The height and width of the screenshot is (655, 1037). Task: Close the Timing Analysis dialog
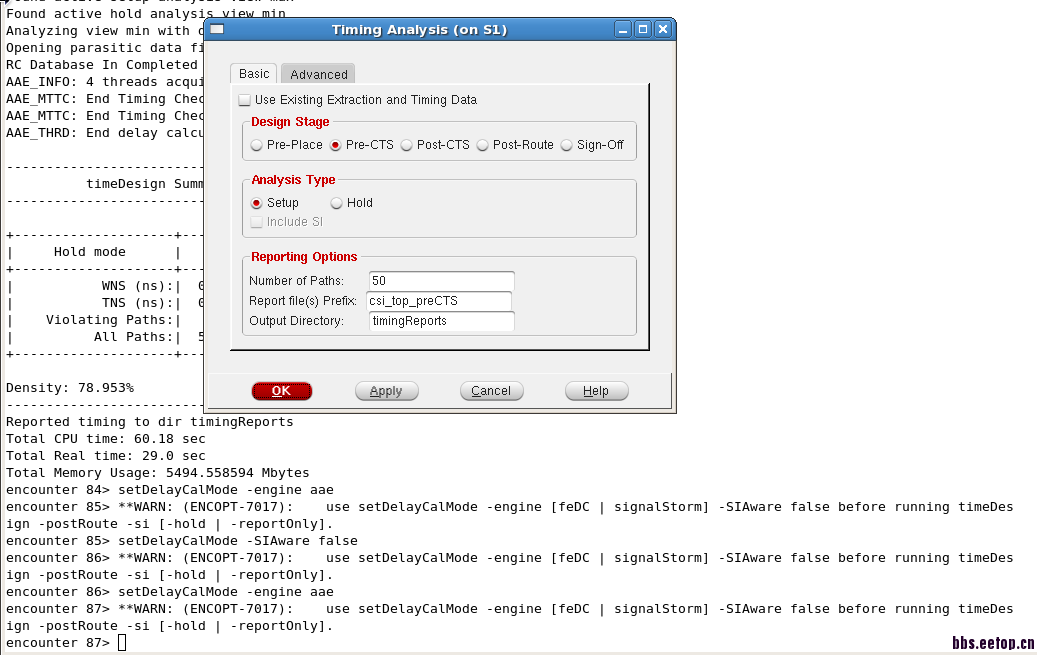[662, 30]
